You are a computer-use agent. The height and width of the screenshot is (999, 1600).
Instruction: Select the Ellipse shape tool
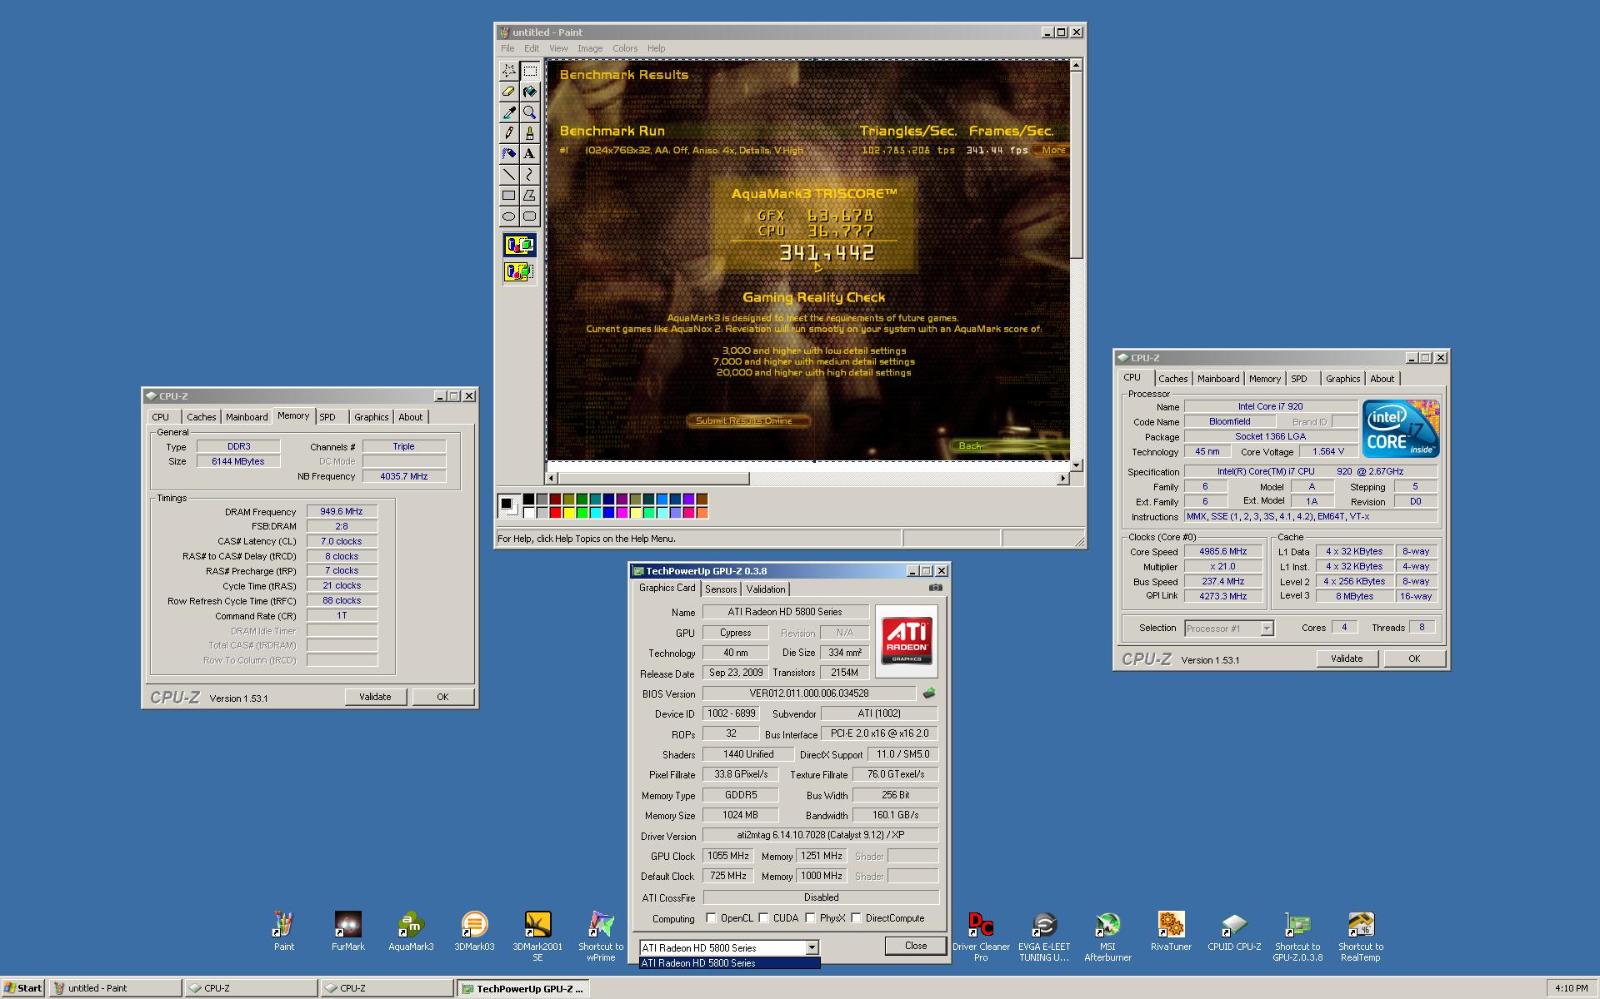509,216
